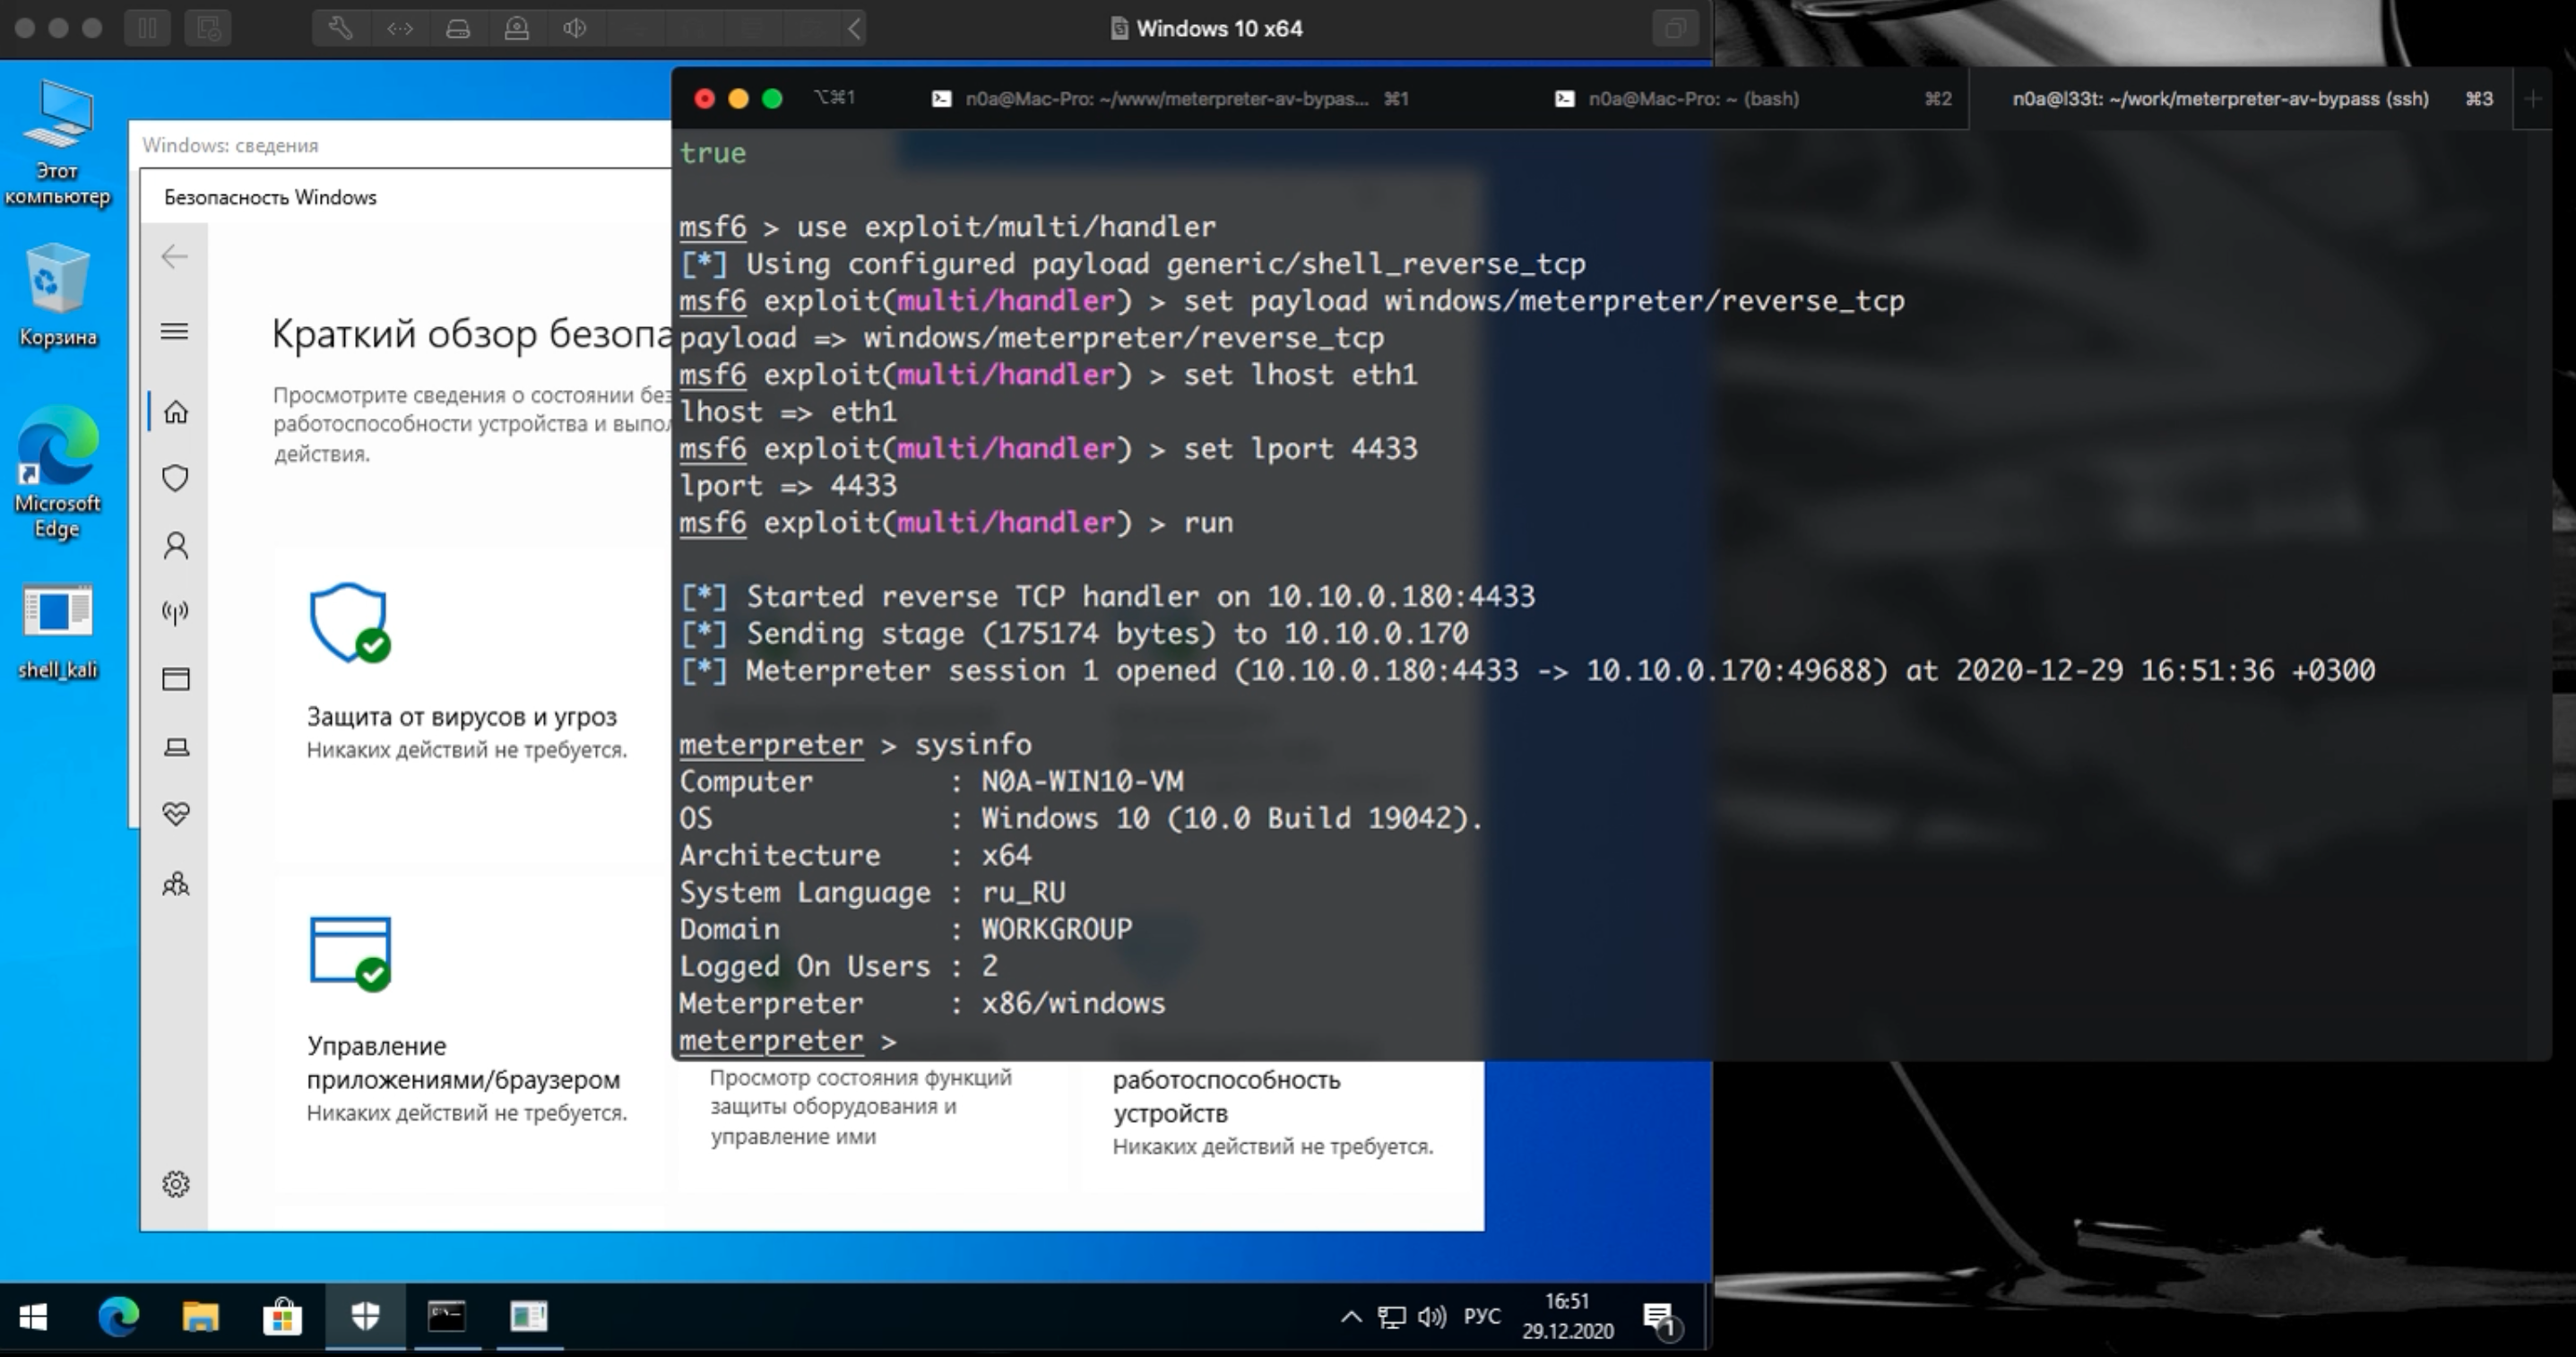The height and width of the screenshot is (1357, 2576).
Task: Click the back arrow in Windows Security
Action: tap(174, 257)
